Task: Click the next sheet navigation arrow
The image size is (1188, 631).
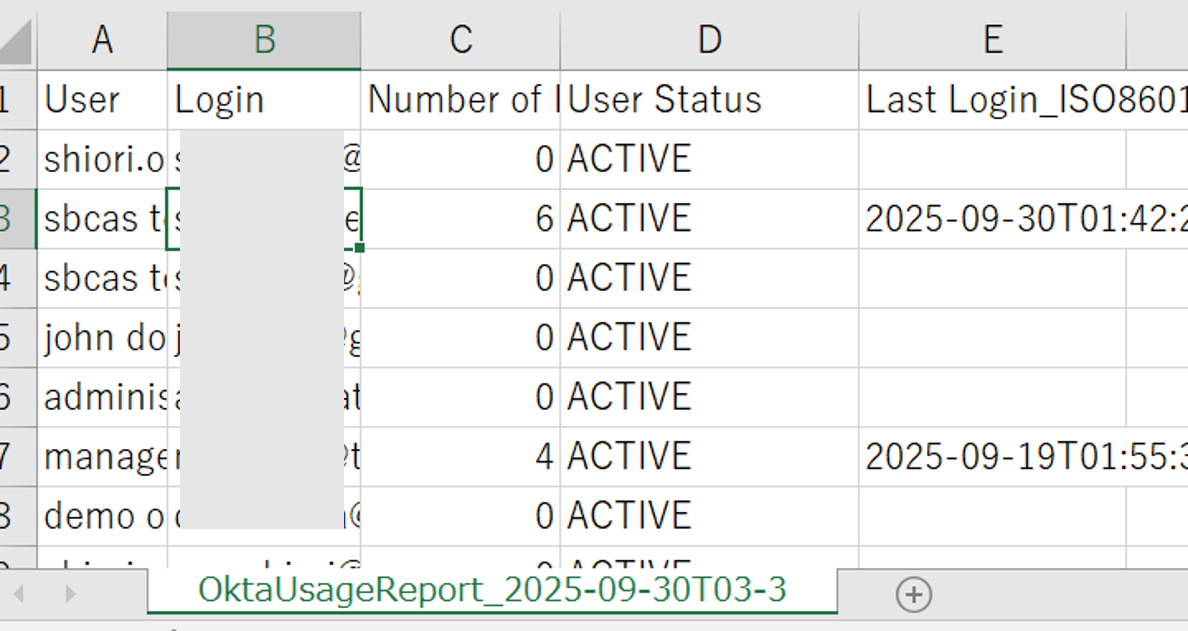Action: click(x=70, y=594)
